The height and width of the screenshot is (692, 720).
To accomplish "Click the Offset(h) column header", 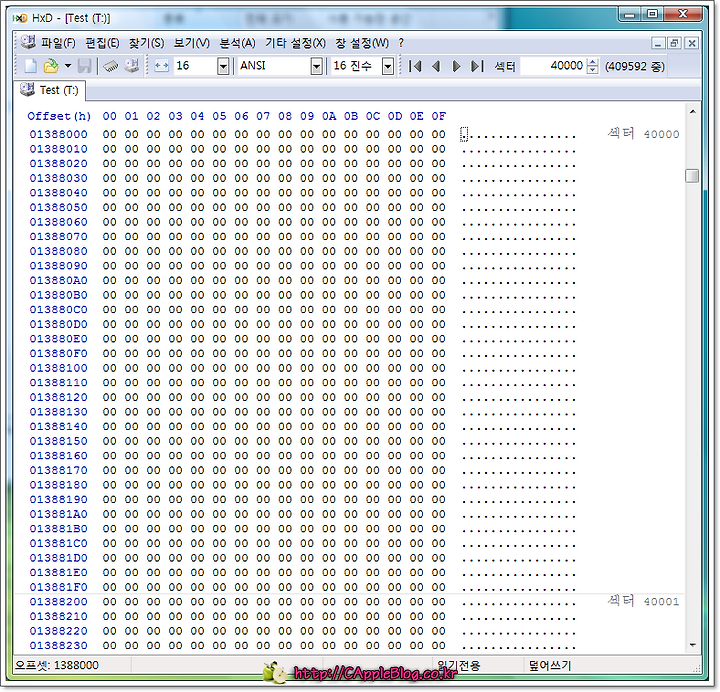I will click(x=59, y=116).
